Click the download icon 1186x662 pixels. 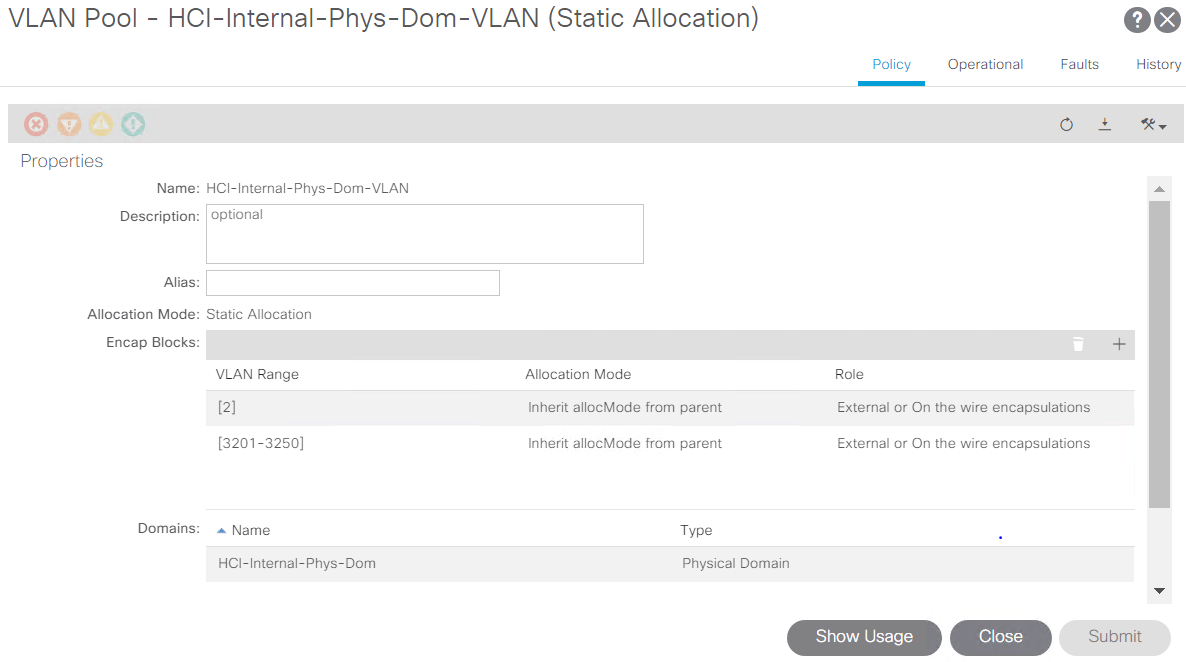pos(1105,124)
